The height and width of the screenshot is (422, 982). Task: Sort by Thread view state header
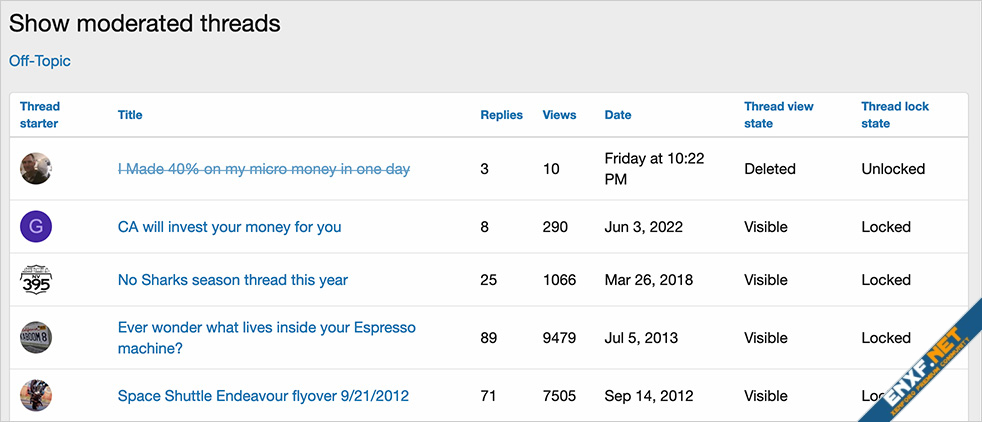pos(779,115)
